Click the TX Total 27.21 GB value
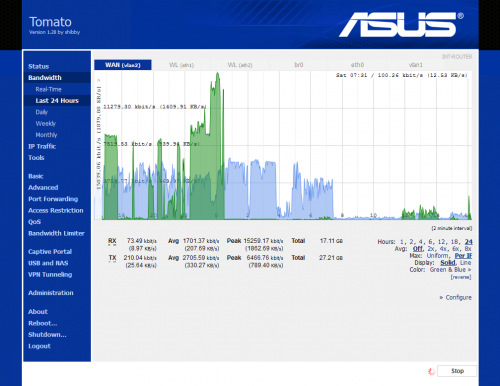 click(331, 258)
